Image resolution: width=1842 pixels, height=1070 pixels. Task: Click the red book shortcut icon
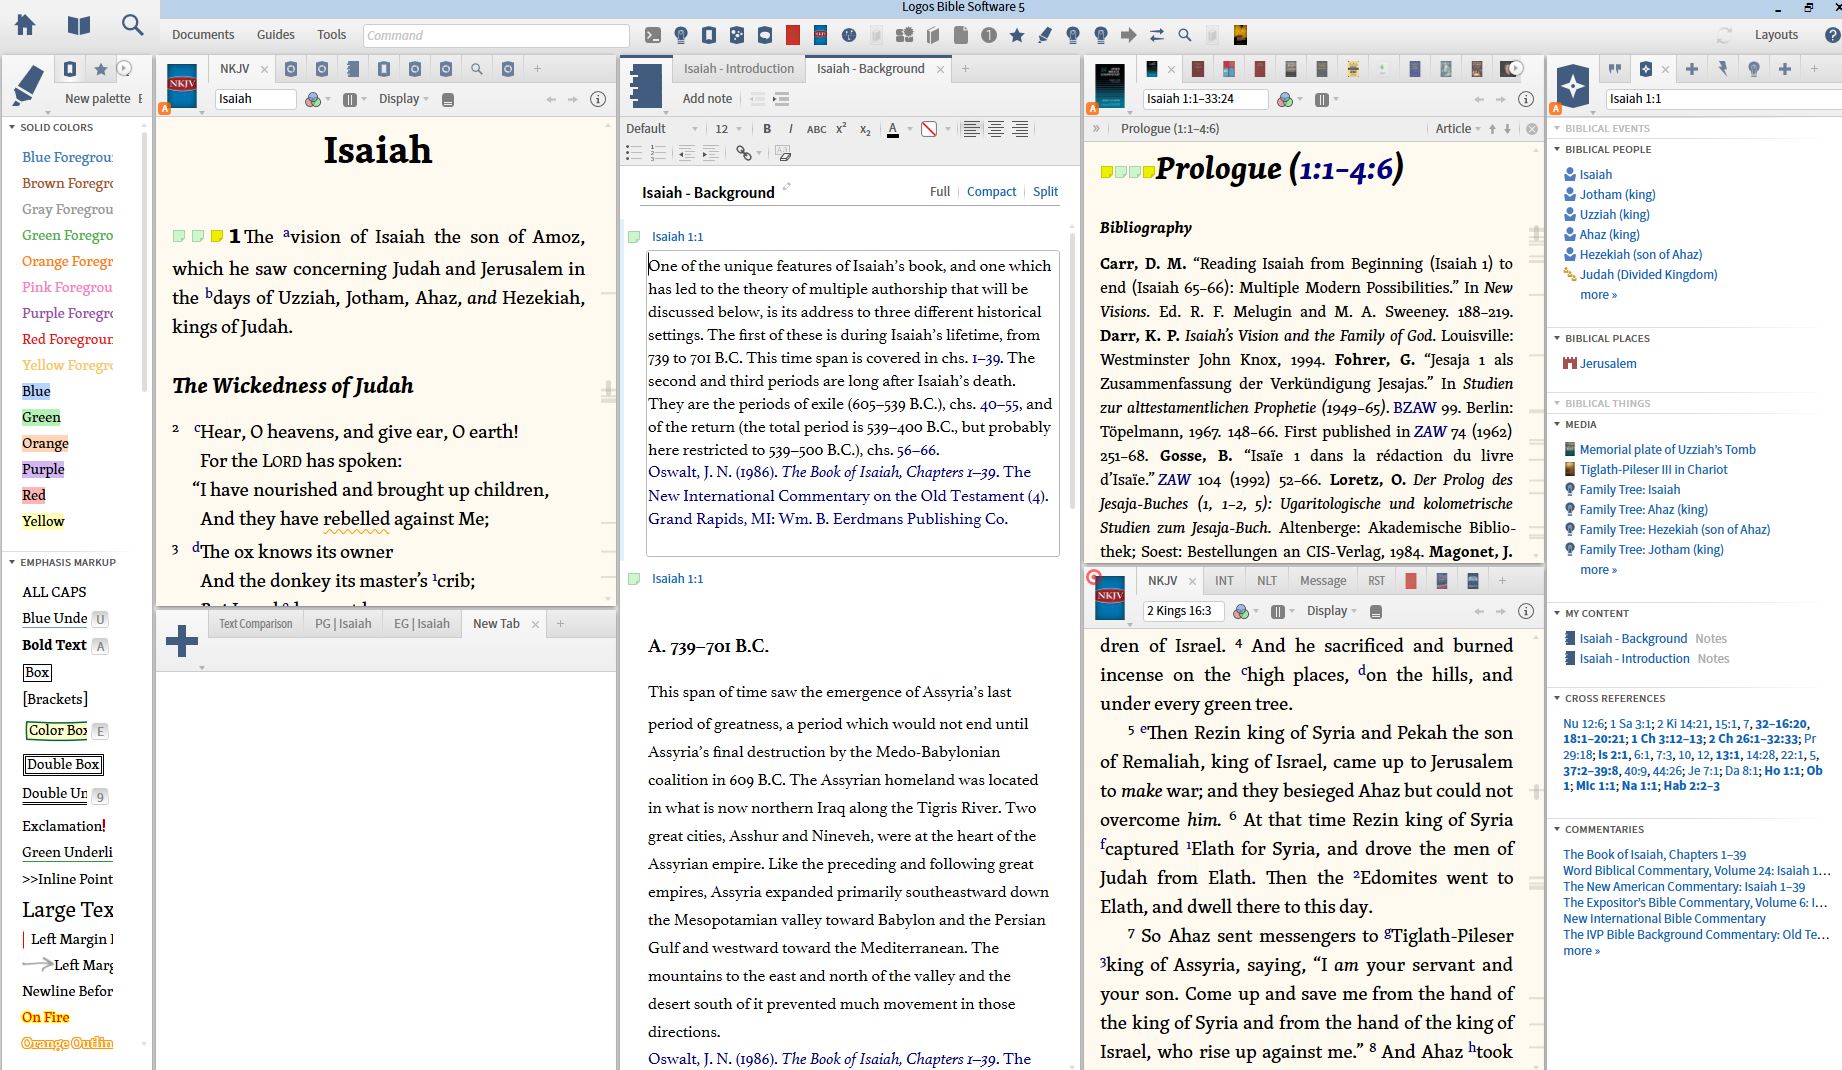pyautogui.click(x=793, y=35)
